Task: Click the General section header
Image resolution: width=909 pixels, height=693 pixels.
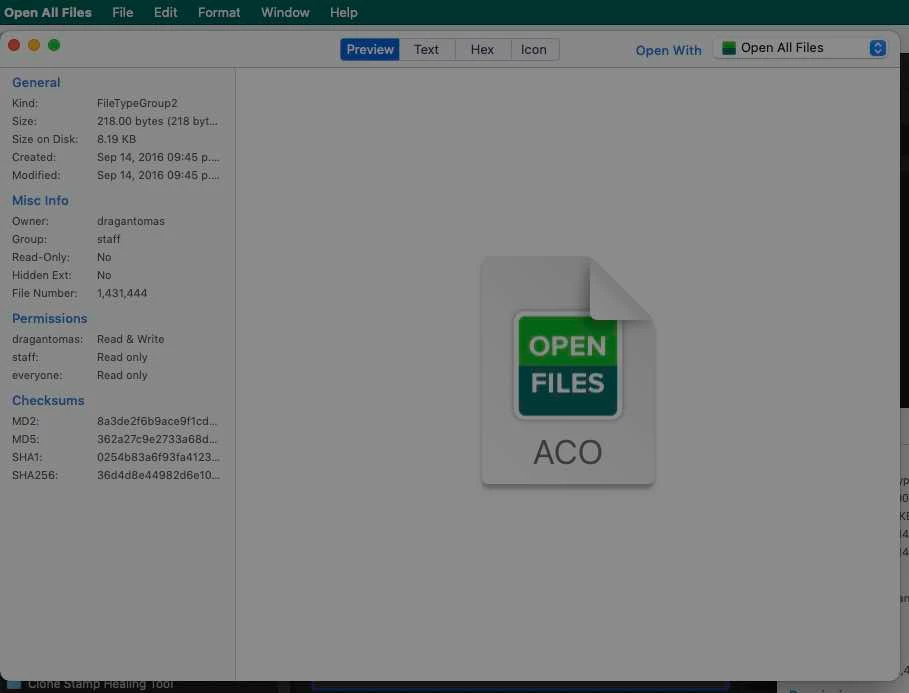Action: [36, 82]
